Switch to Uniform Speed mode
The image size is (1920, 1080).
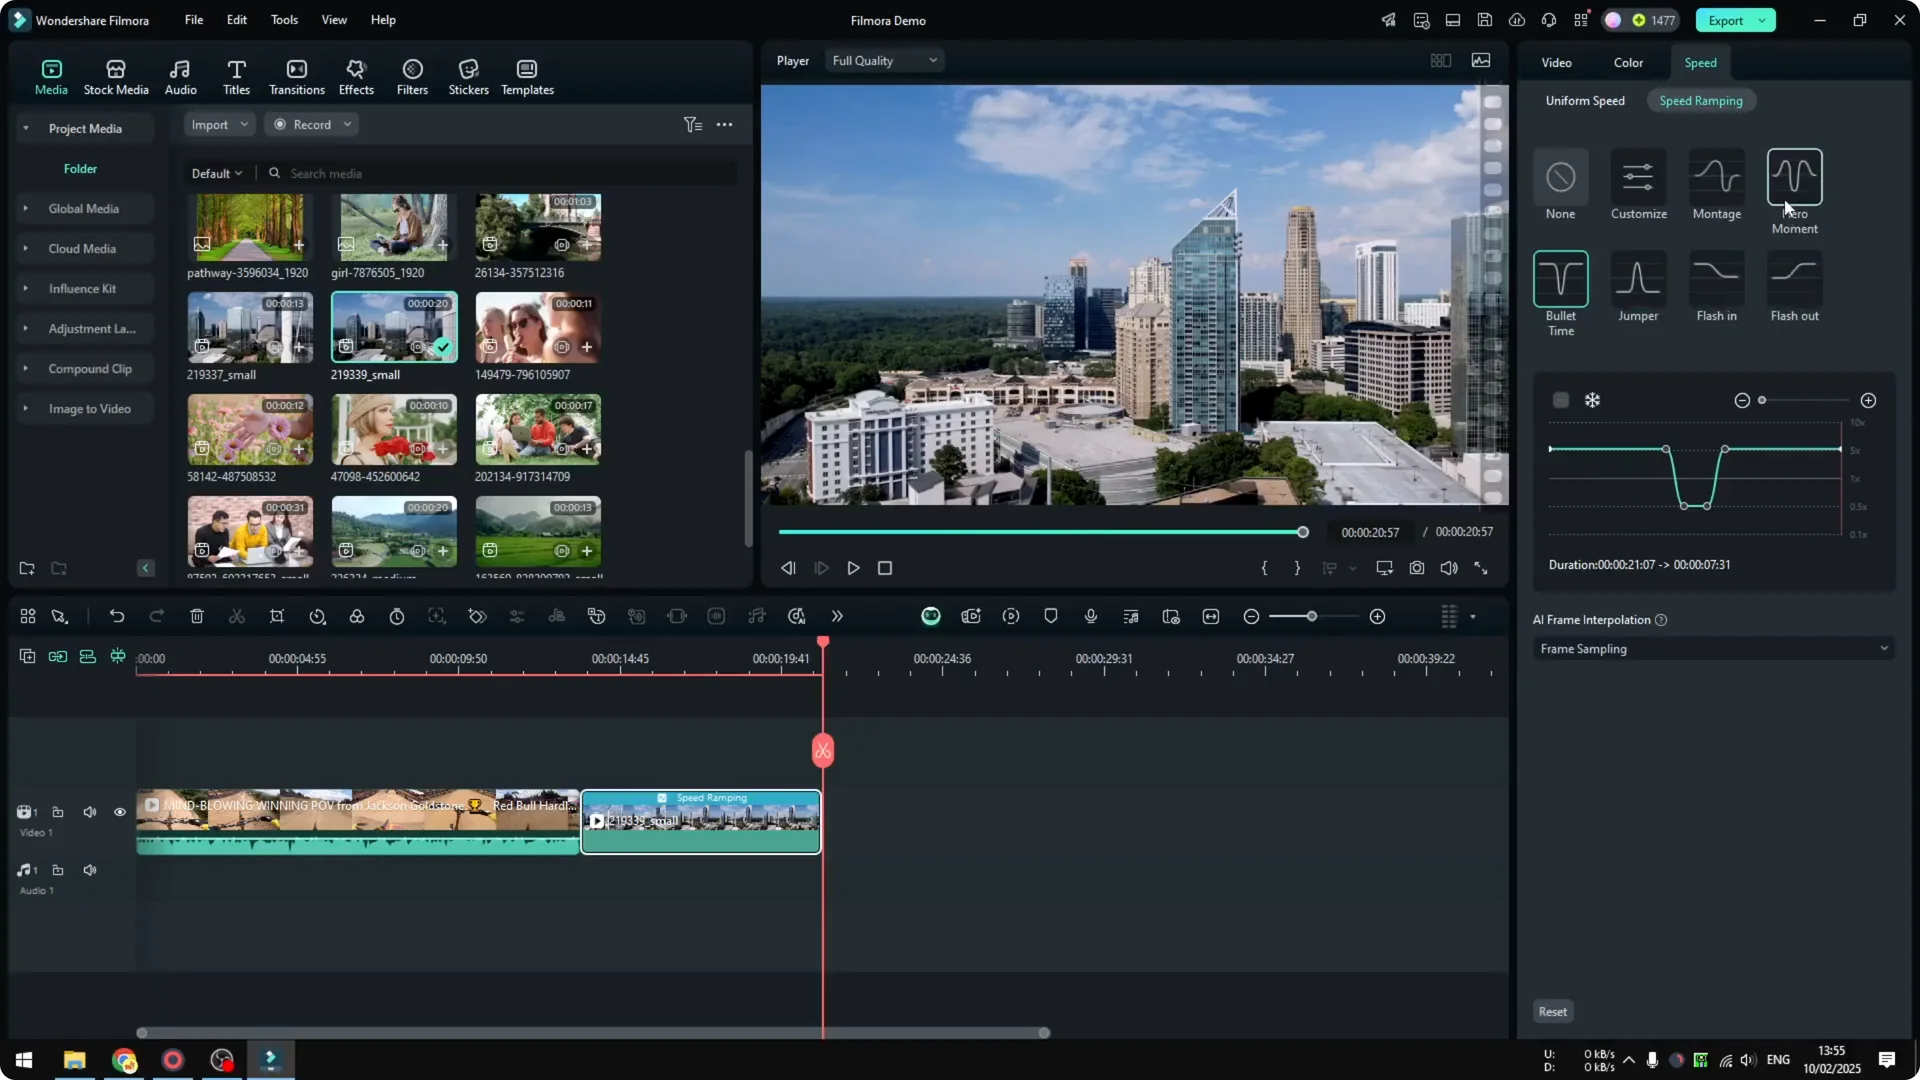coord(1585,100)
